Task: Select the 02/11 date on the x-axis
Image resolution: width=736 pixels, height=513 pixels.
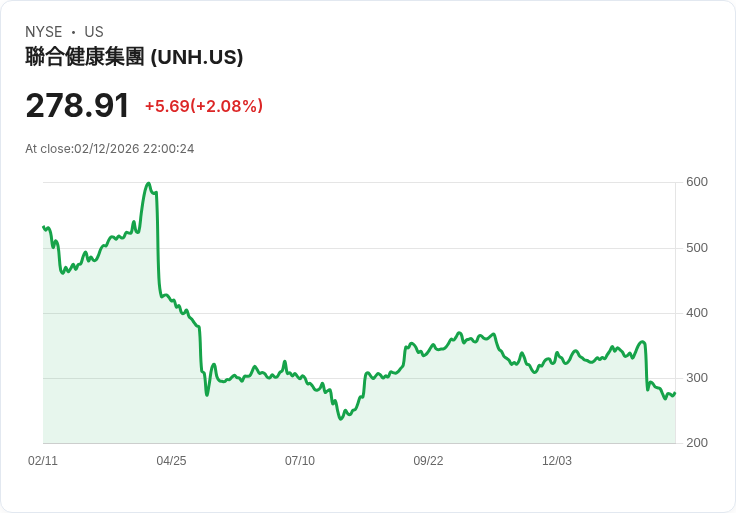Action: pyautogui.click(x=43, y=461)
